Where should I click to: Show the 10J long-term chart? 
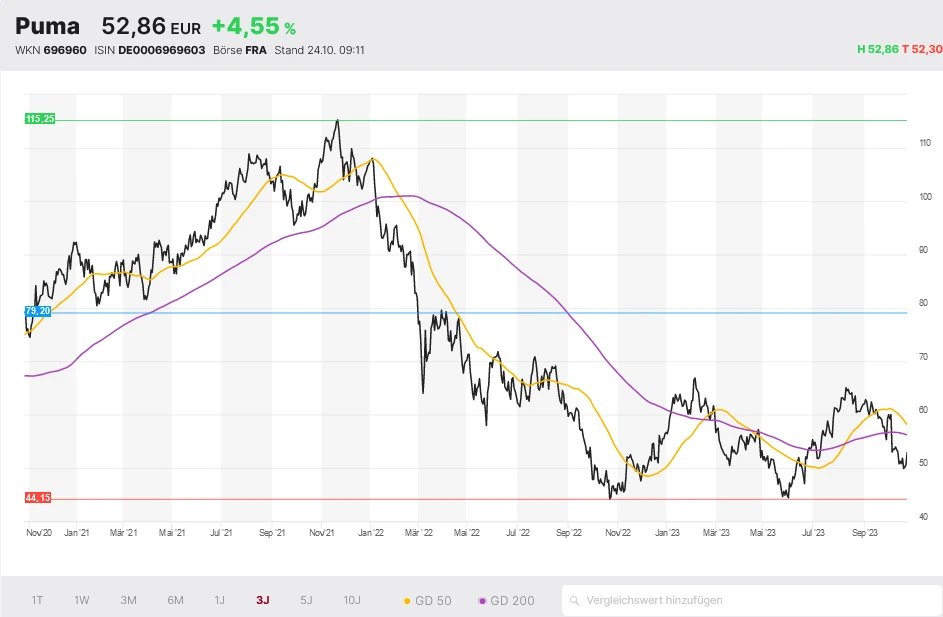pos(352,601)
